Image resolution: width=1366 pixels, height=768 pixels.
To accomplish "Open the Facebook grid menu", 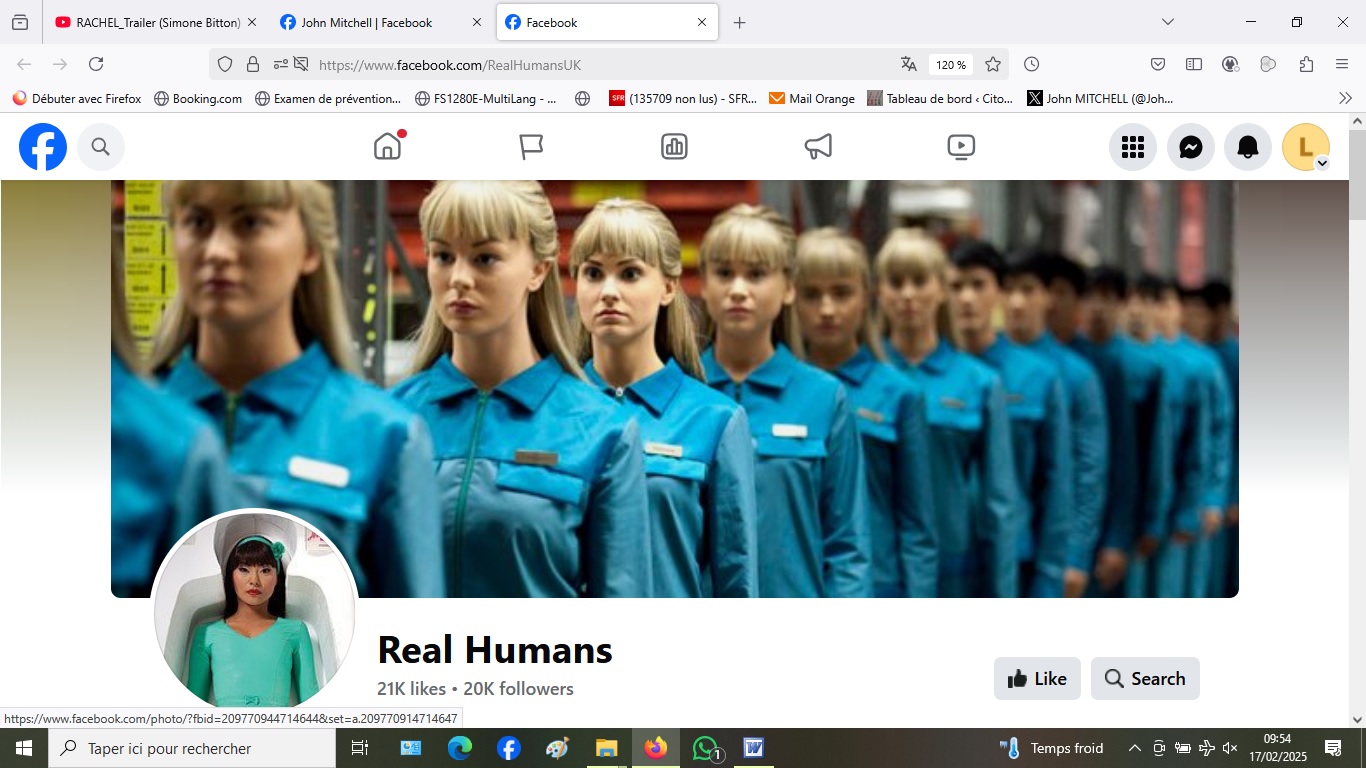I will 1132,148.
